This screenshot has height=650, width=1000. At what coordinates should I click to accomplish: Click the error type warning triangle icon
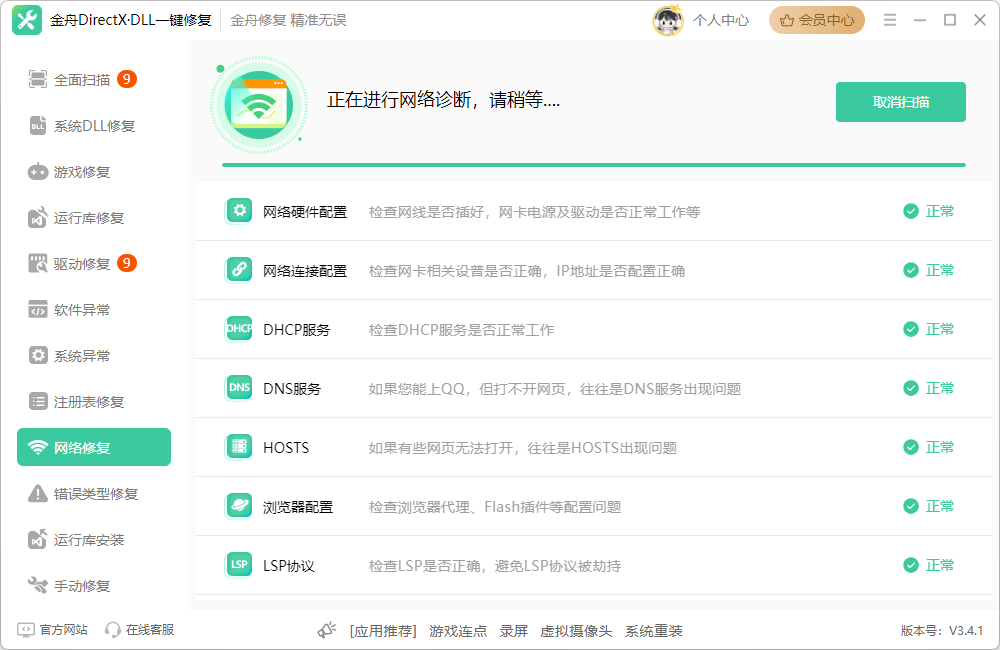[x=38, y=493]
